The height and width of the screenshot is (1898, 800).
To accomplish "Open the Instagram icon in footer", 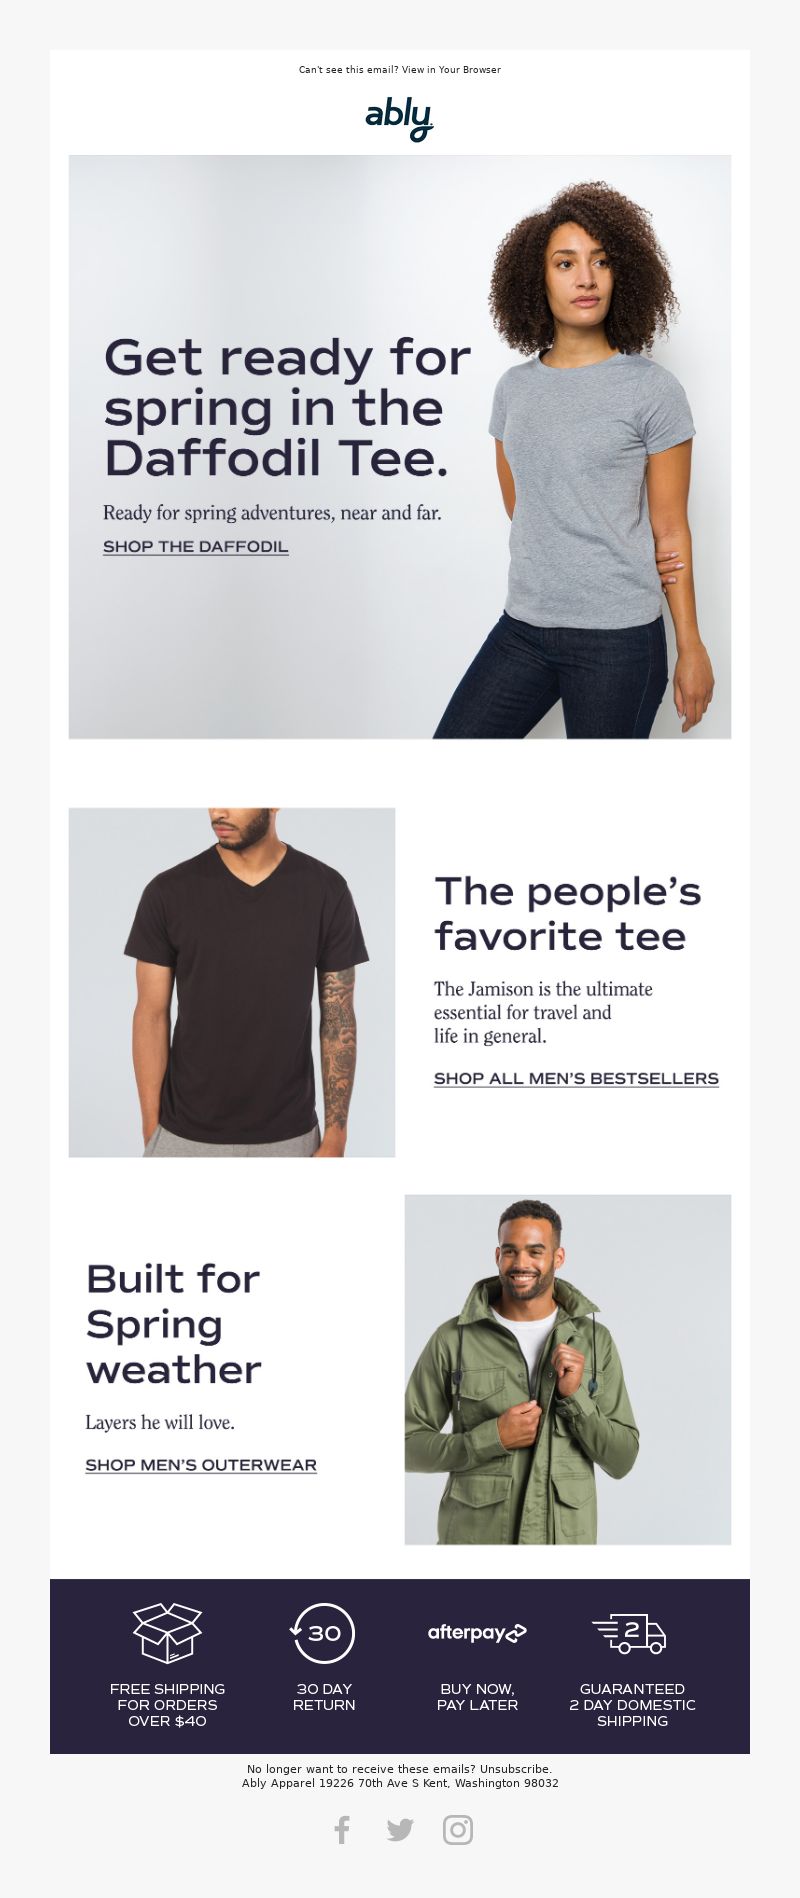I will [458, 1829].
